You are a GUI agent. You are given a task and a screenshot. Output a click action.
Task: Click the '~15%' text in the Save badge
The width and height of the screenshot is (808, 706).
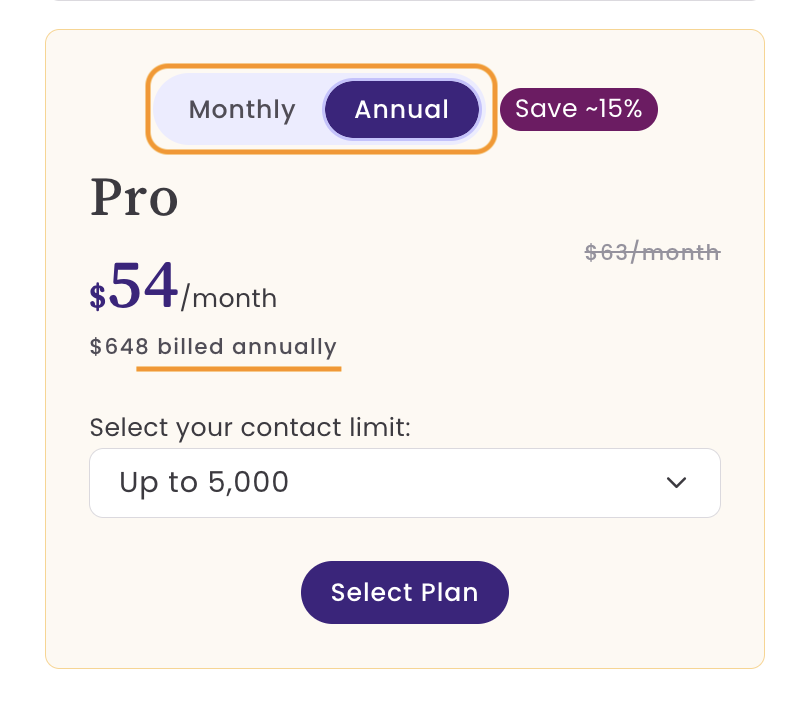[x=614, y=109]
